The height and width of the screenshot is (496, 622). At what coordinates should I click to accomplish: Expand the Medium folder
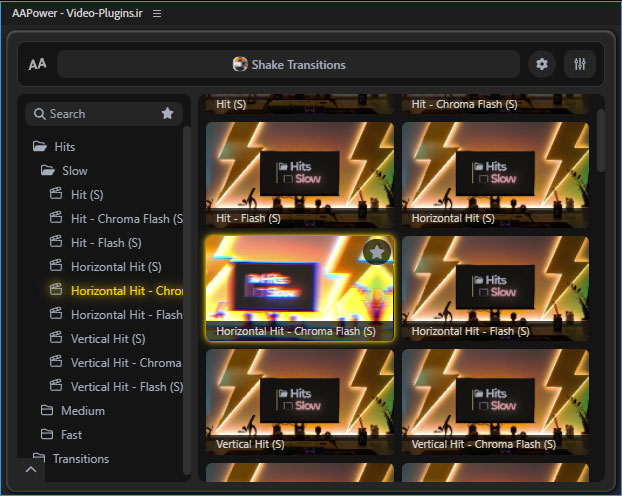click(82, 410)
